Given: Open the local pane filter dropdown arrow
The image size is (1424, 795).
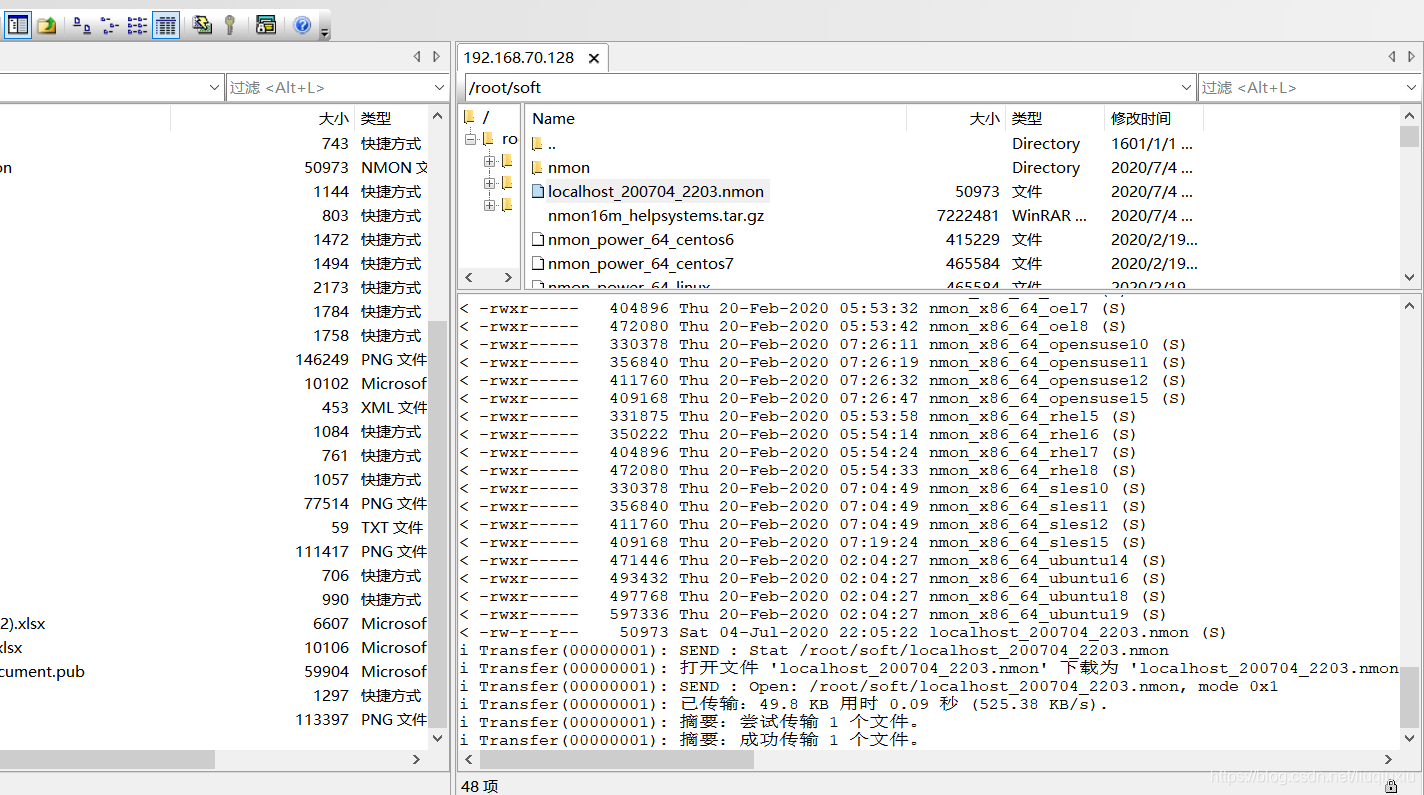Looking at the screenshot, I should [440, 88].
